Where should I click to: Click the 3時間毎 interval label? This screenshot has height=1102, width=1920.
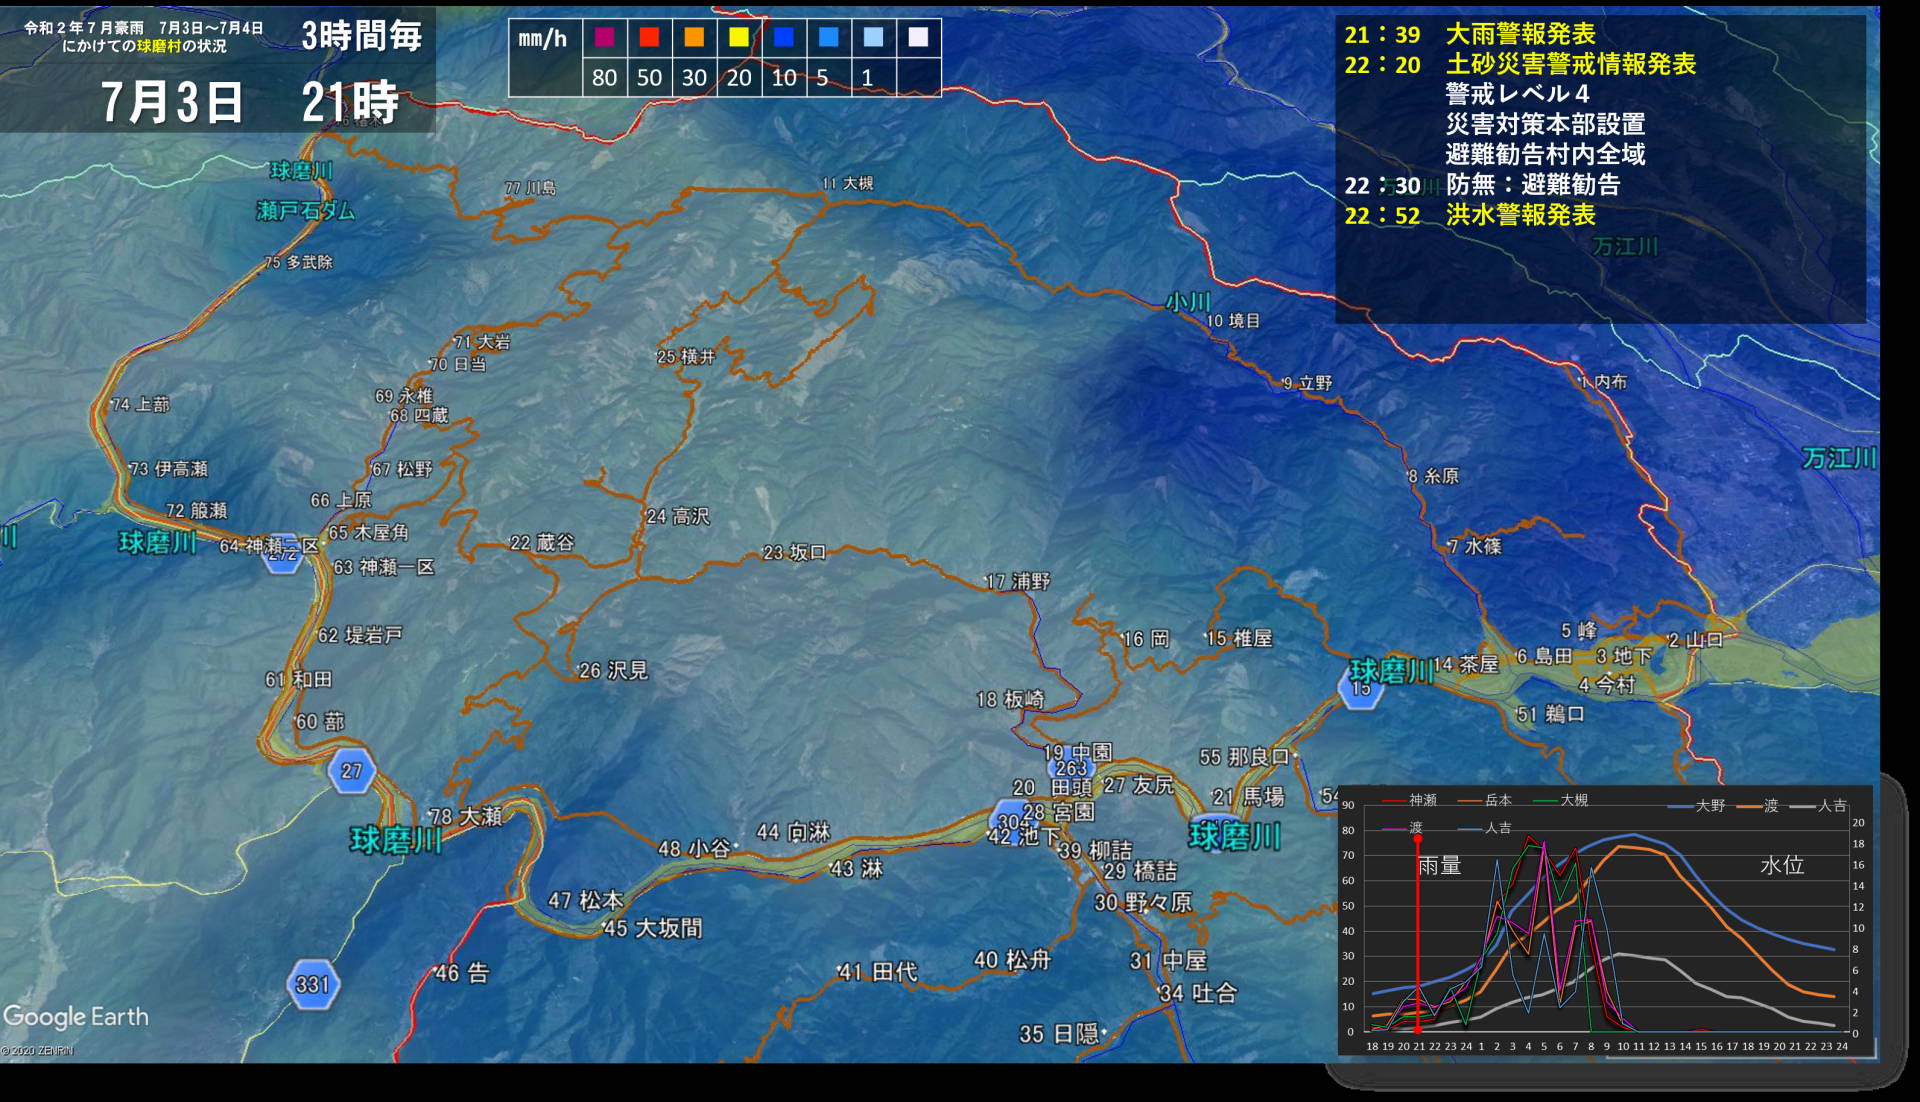click(x=362, y=36)
